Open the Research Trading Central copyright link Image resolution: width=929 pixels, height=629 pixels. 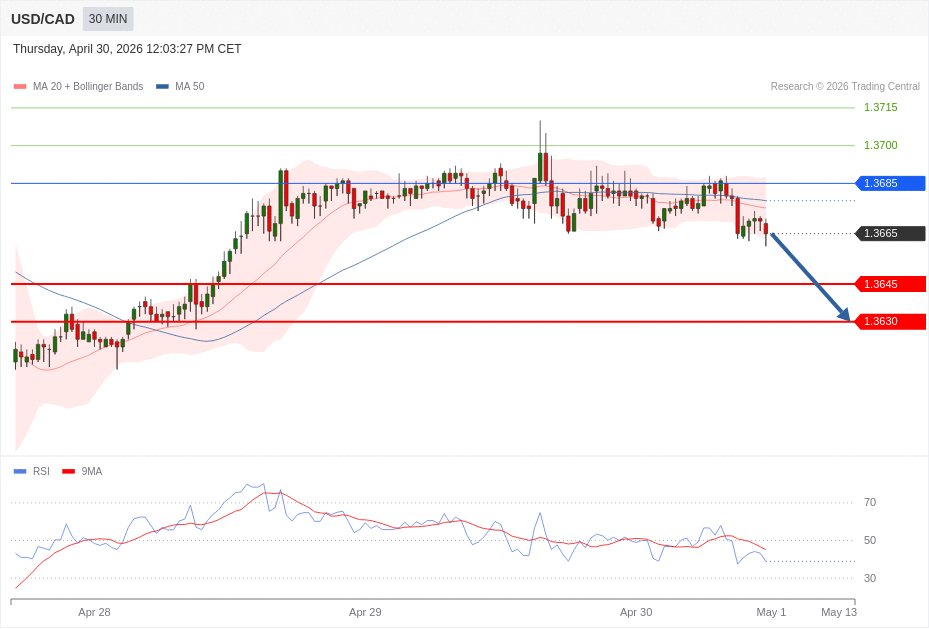click(x=844, y=87)
